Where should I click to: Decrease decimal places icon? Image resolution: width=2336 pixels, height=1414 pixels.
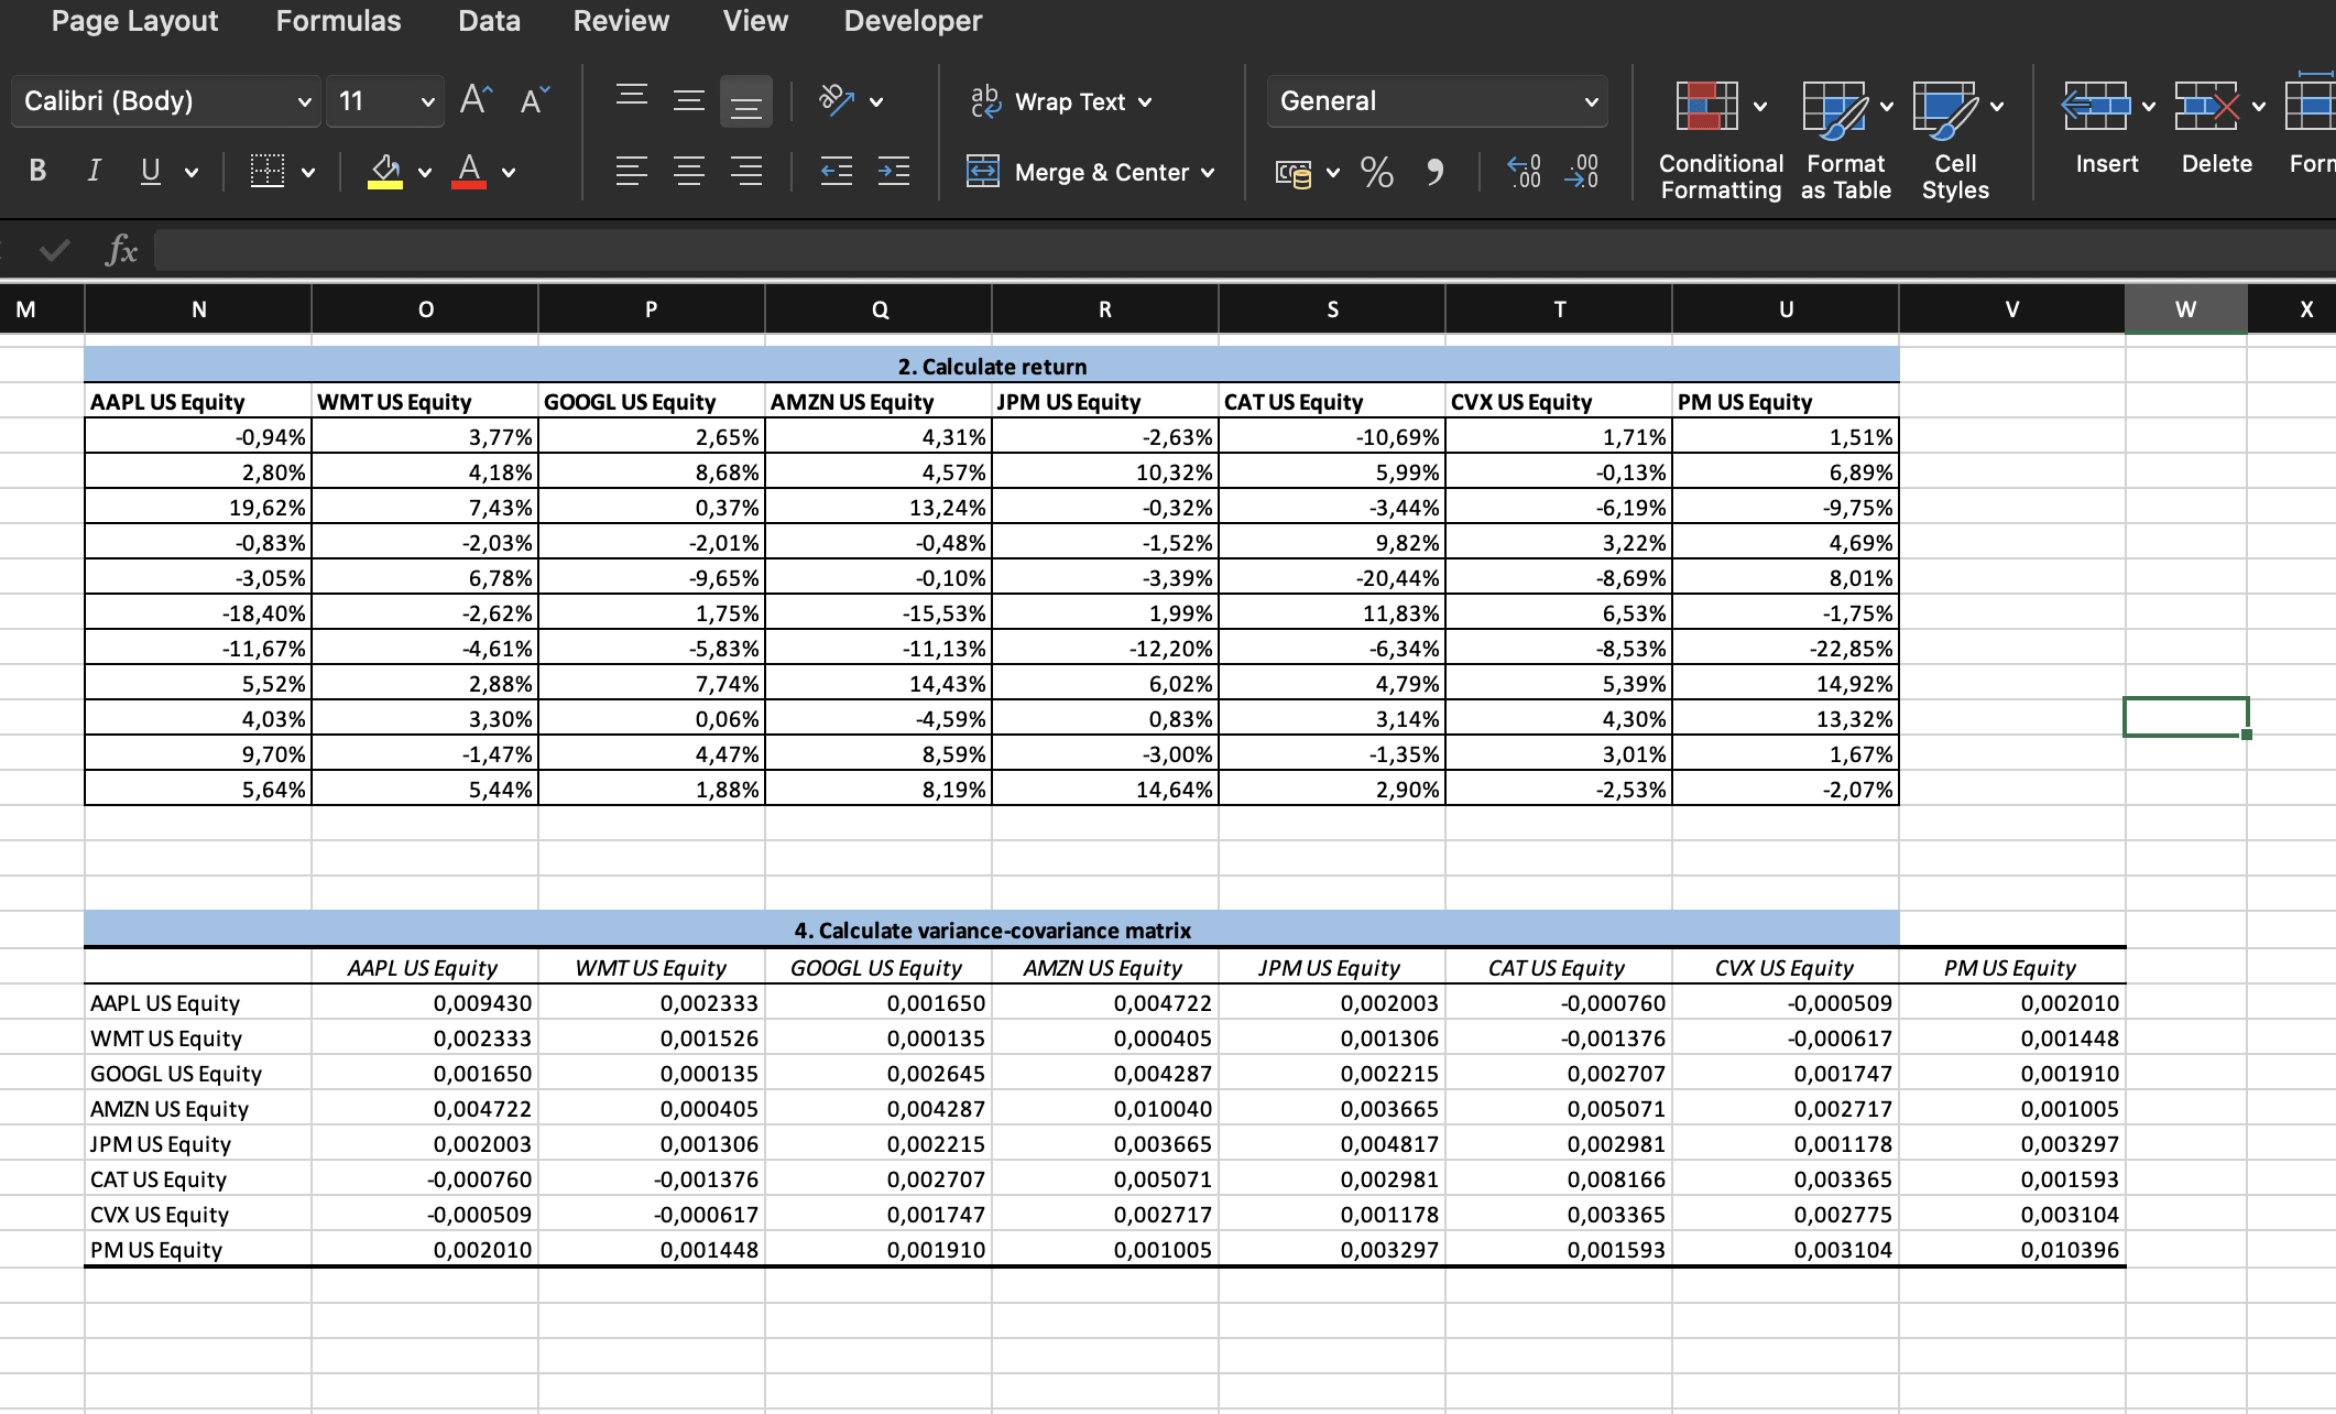click(x=1582, y=171)
